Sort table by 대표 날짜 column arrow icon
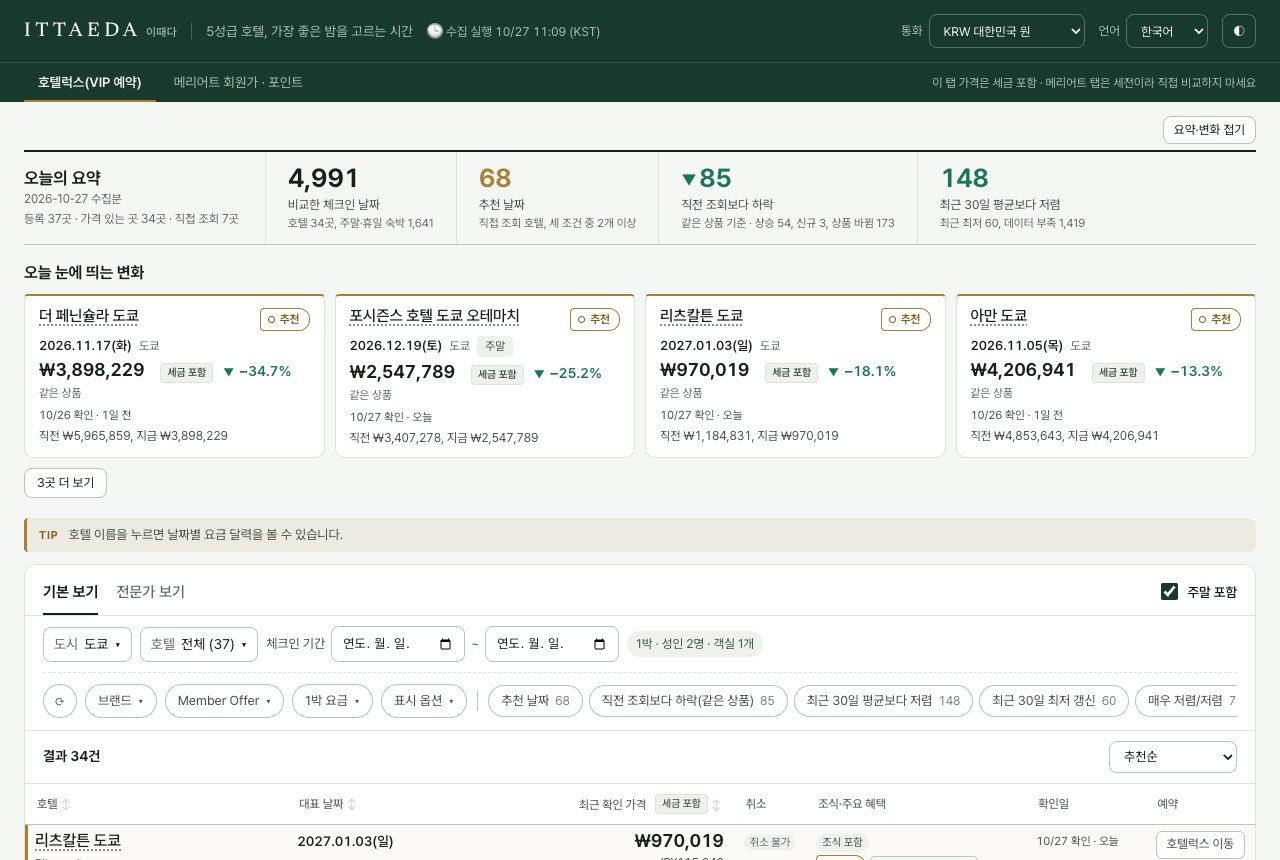 pyautogui.click(x=352, y=804)
